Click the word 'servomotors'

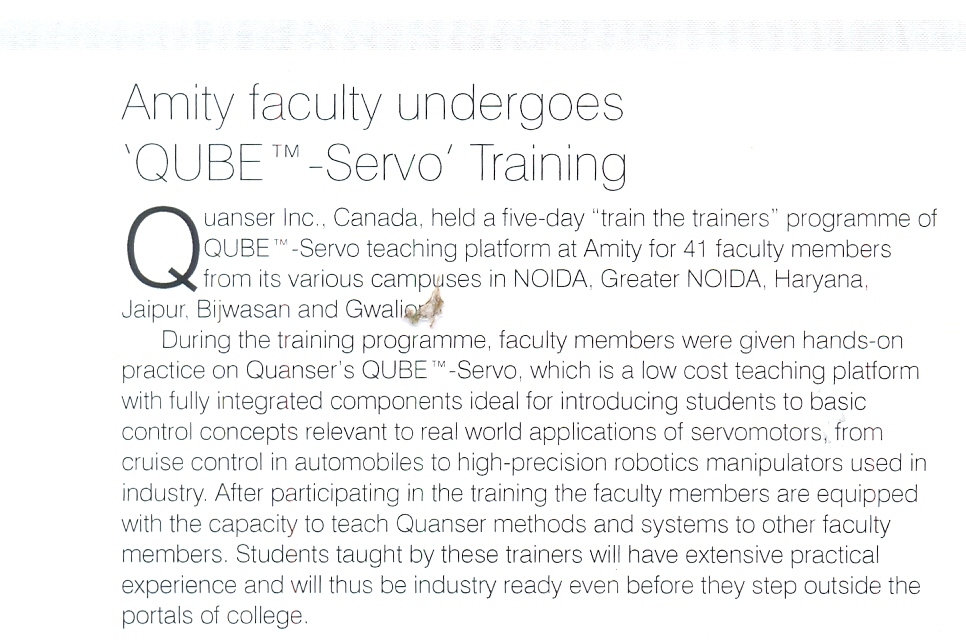click(x=757, y=432)
